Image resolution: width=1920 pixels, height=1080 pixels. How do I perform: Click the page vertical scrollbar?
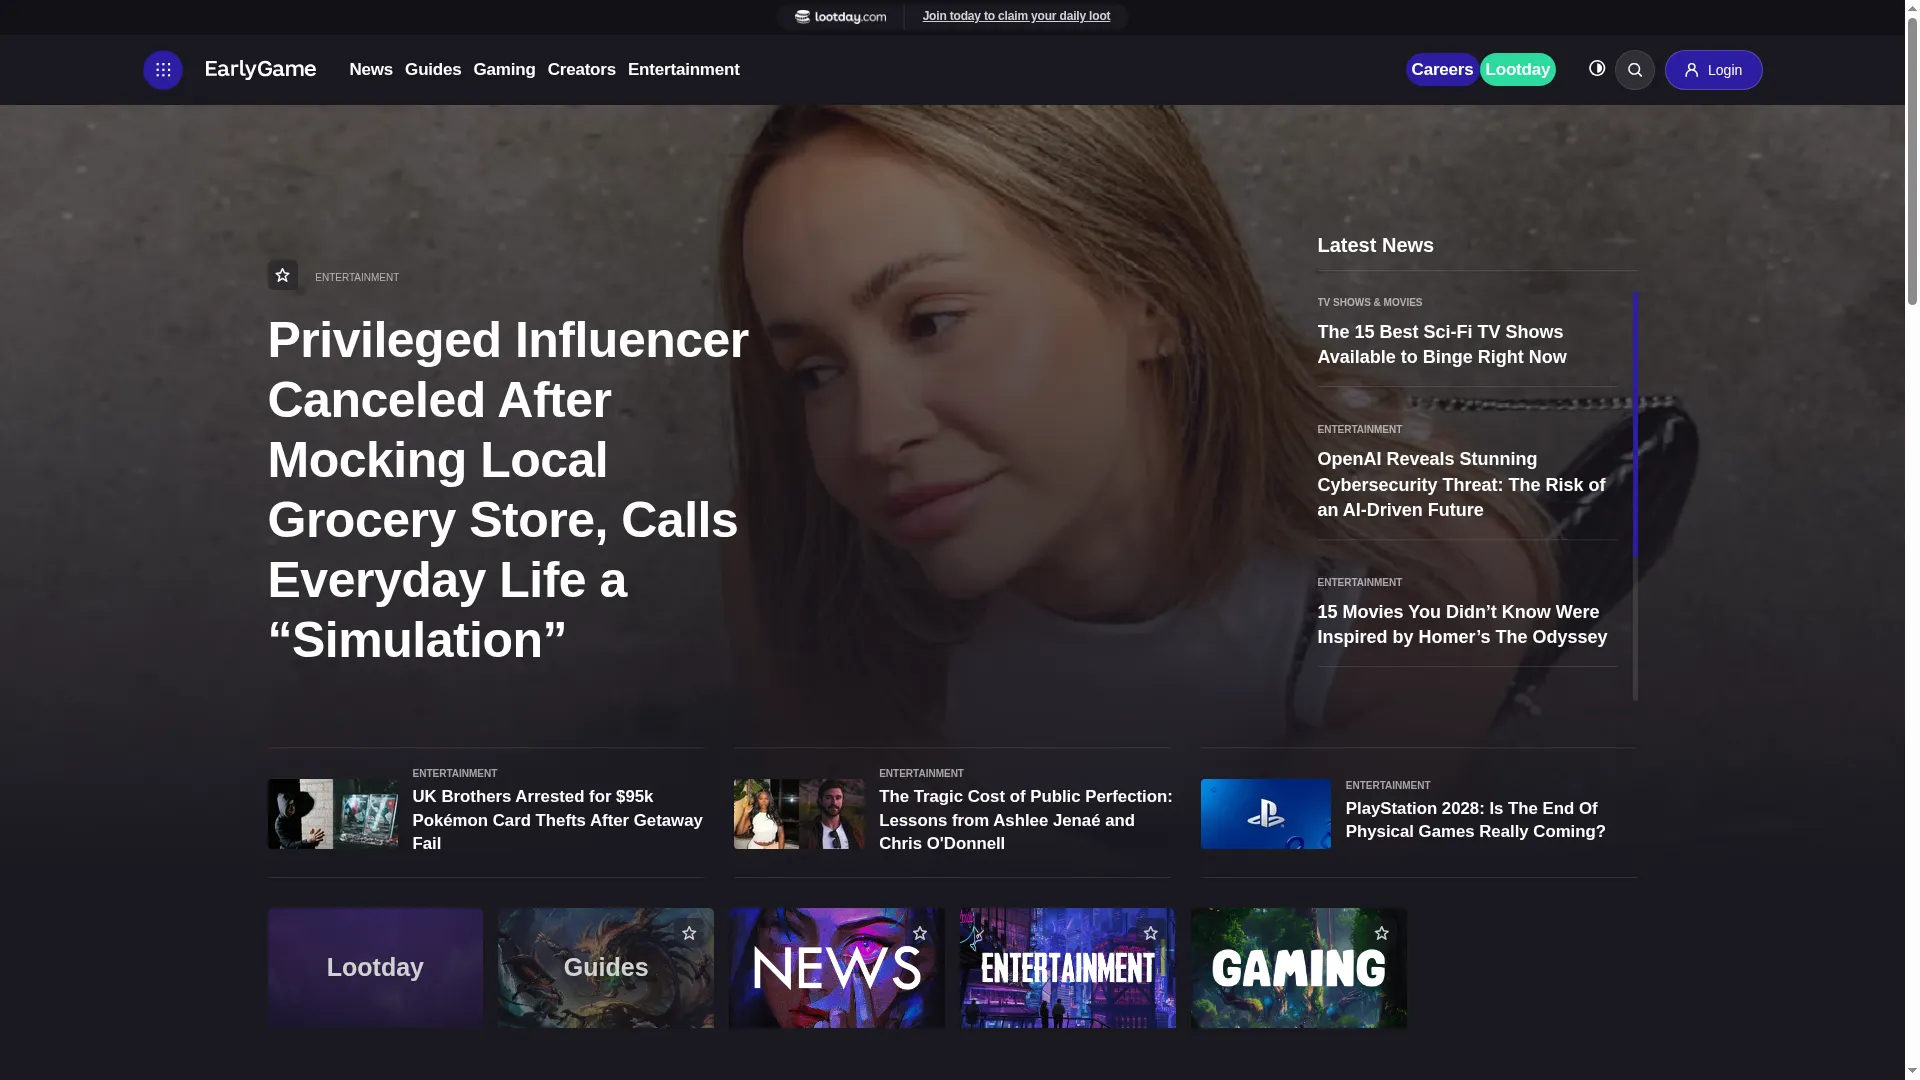1912,160
